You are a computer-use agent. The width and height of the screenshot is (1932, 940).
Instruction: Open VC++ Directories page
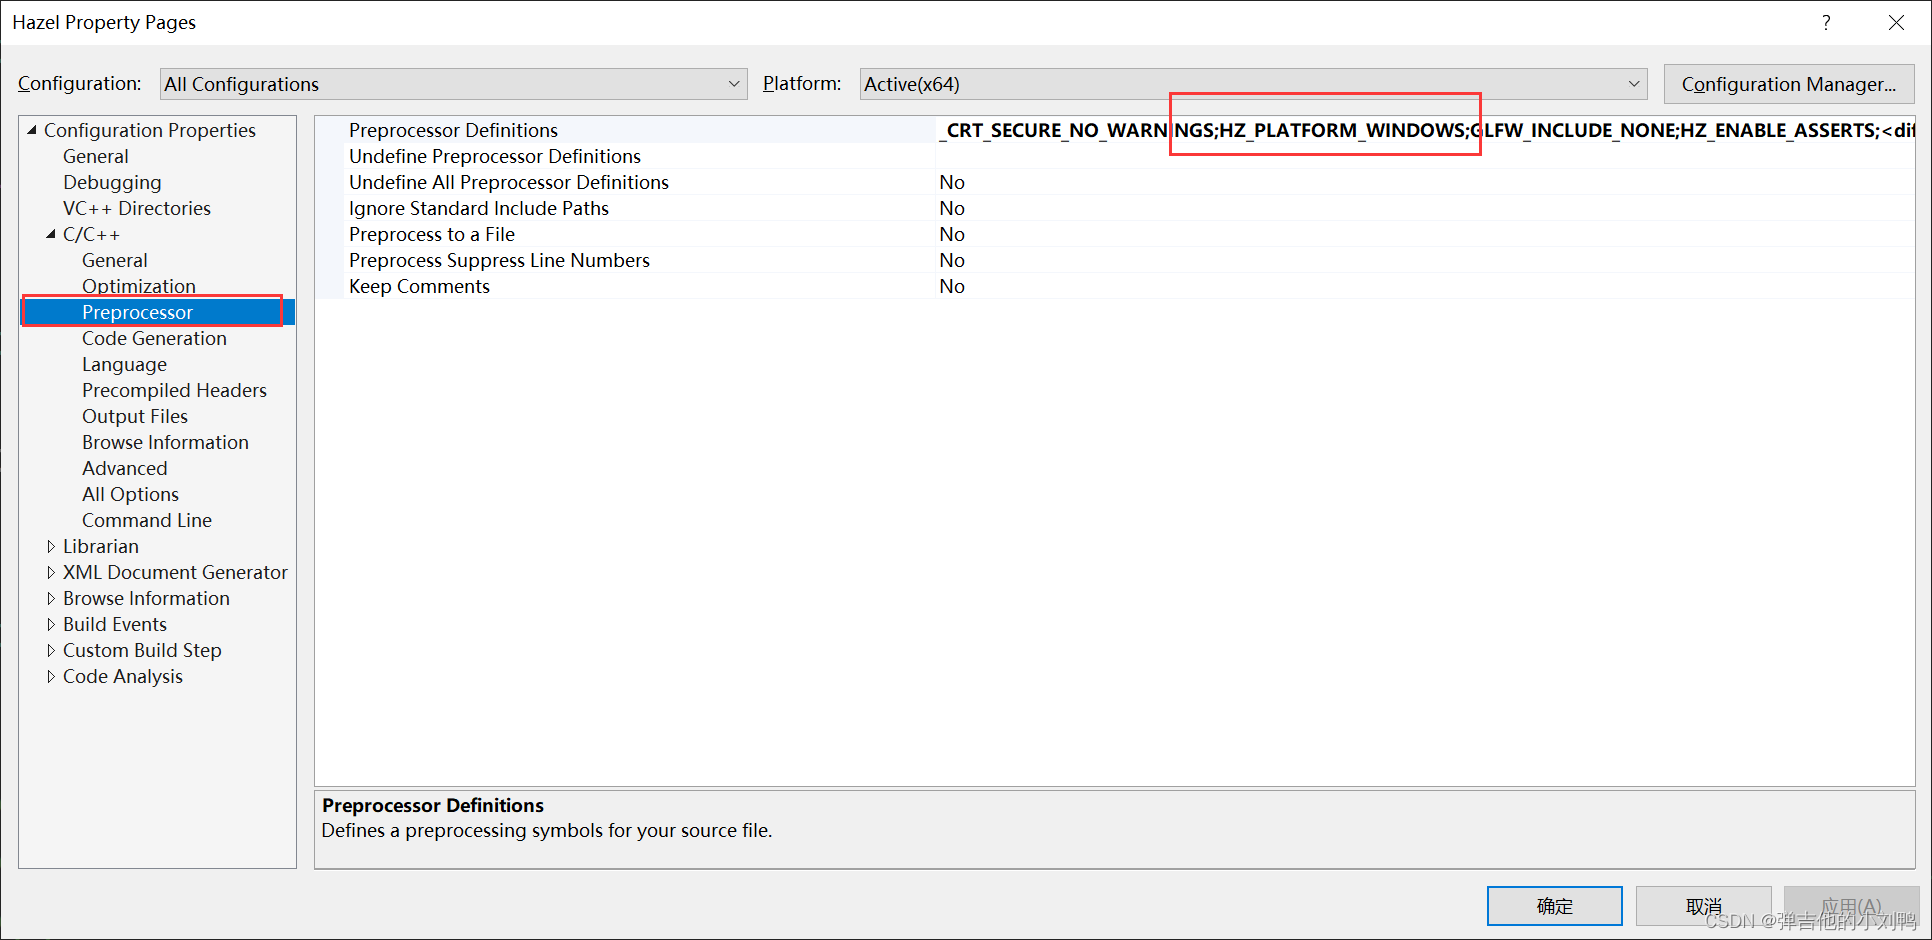137,208
